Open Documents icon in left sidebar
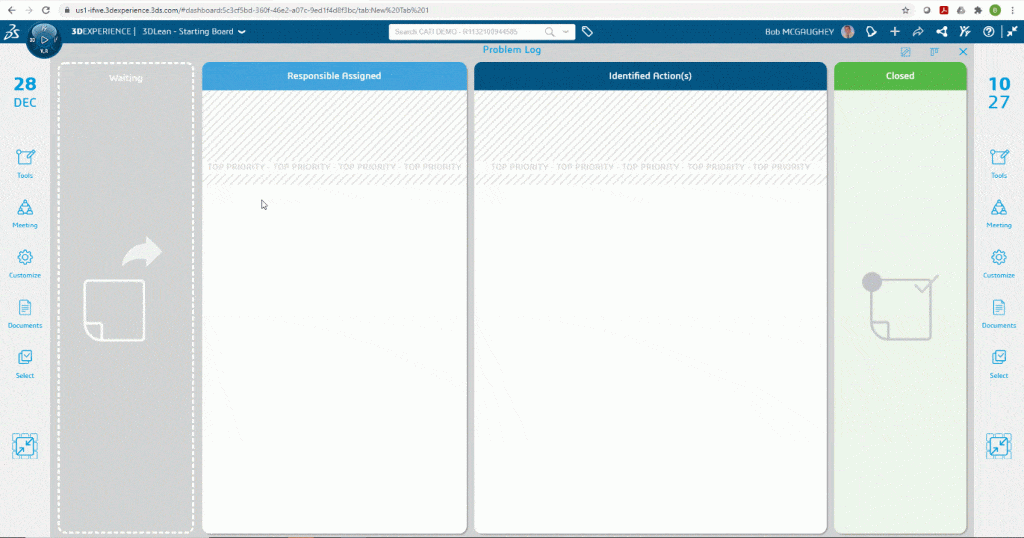The image size is (1024, 538). click(x=25, y=308)
